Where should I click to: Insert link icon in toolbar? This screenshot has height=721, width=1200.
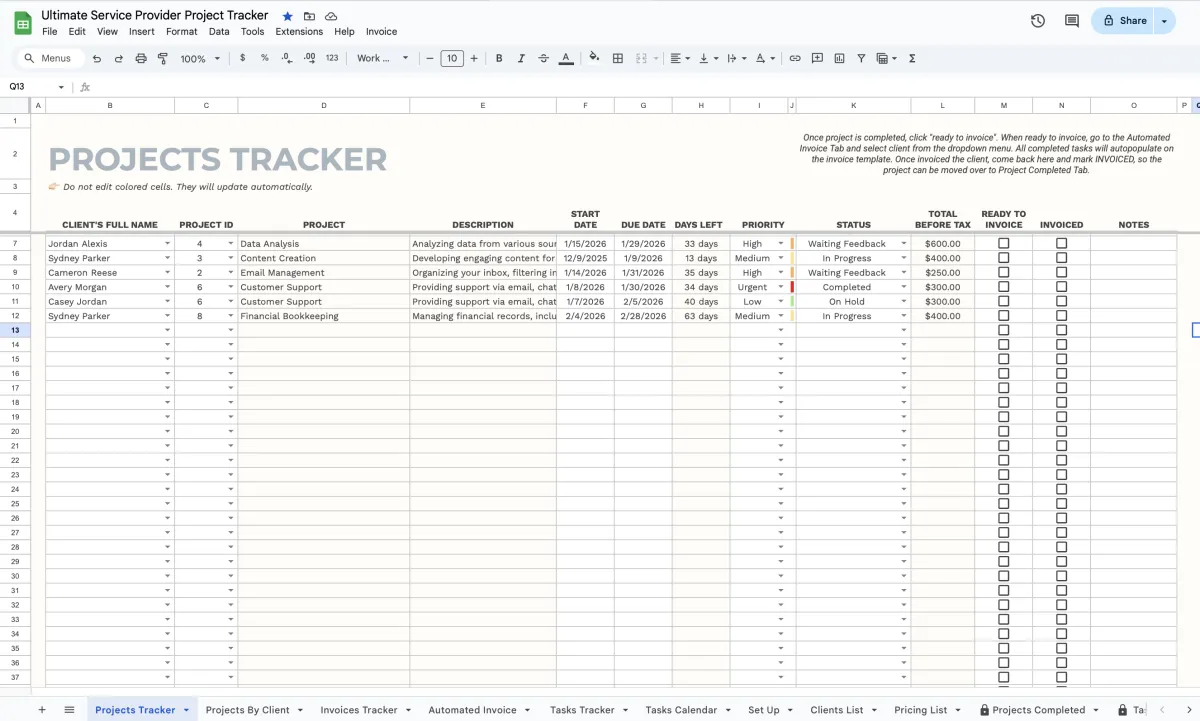click(795, 58)
